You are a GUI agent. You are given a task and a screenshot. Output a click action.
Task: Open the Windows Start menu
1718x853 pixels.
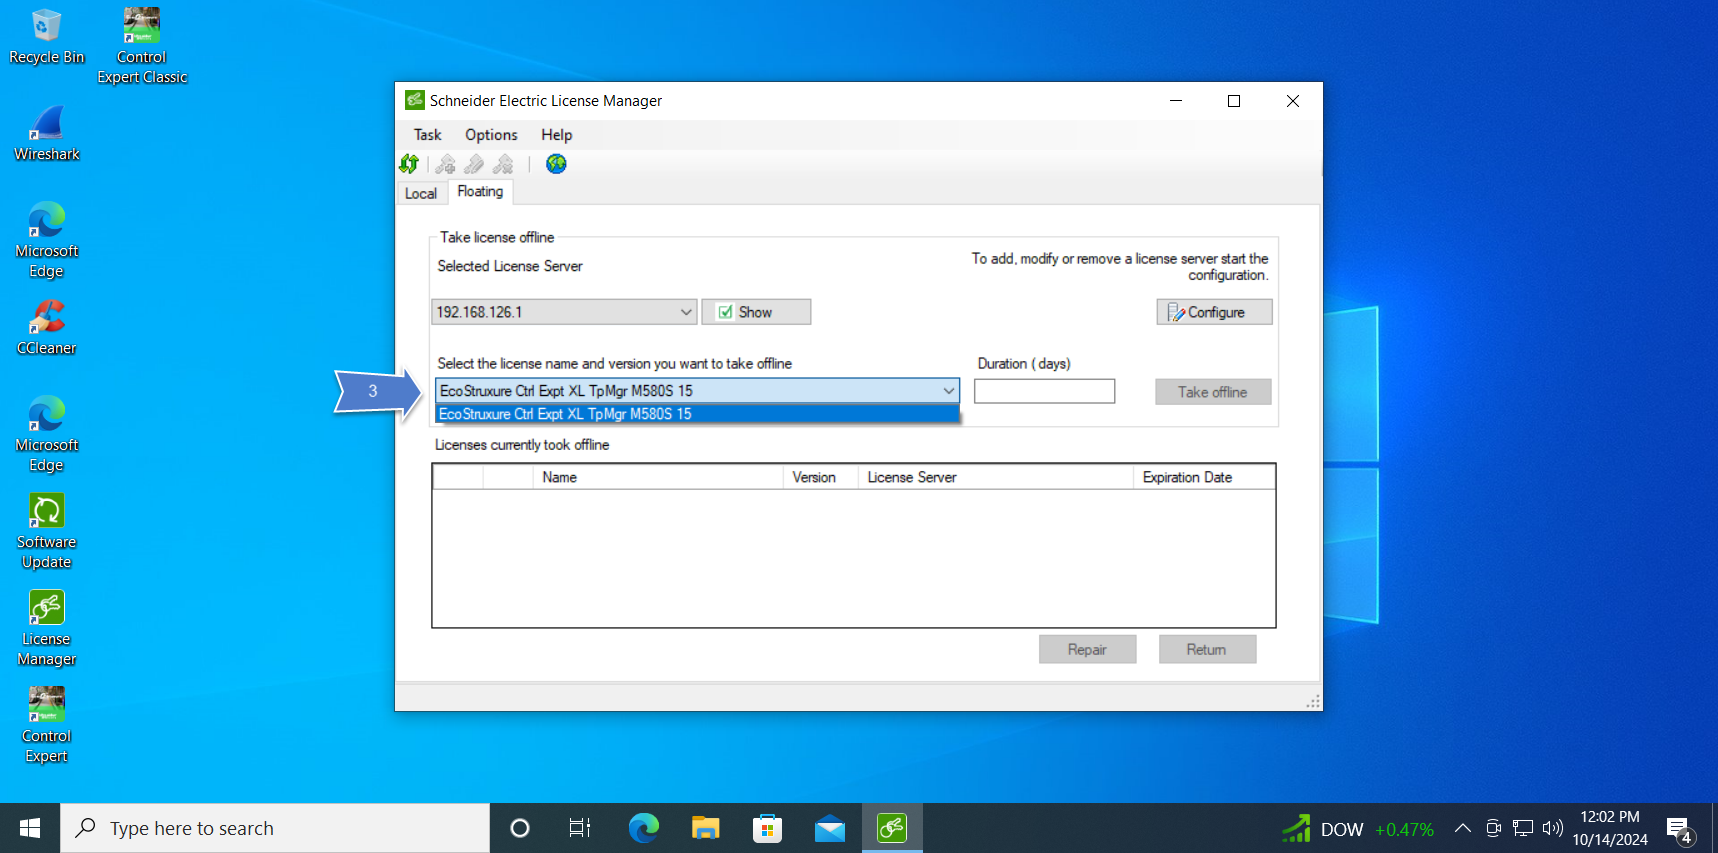click(30, 828)
